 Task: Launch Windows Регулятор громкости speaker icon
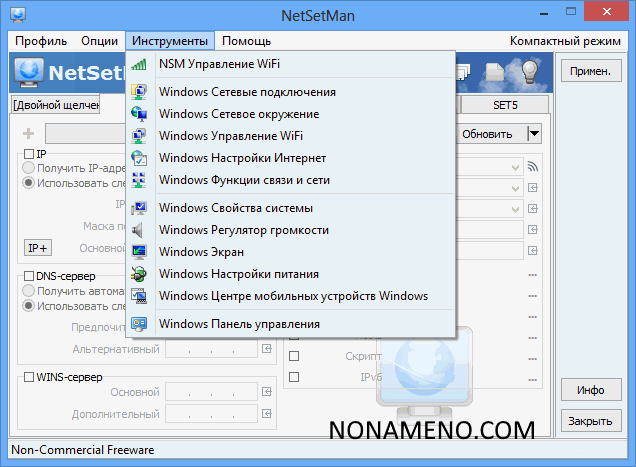pyautogui.click(x=140, y=230)
